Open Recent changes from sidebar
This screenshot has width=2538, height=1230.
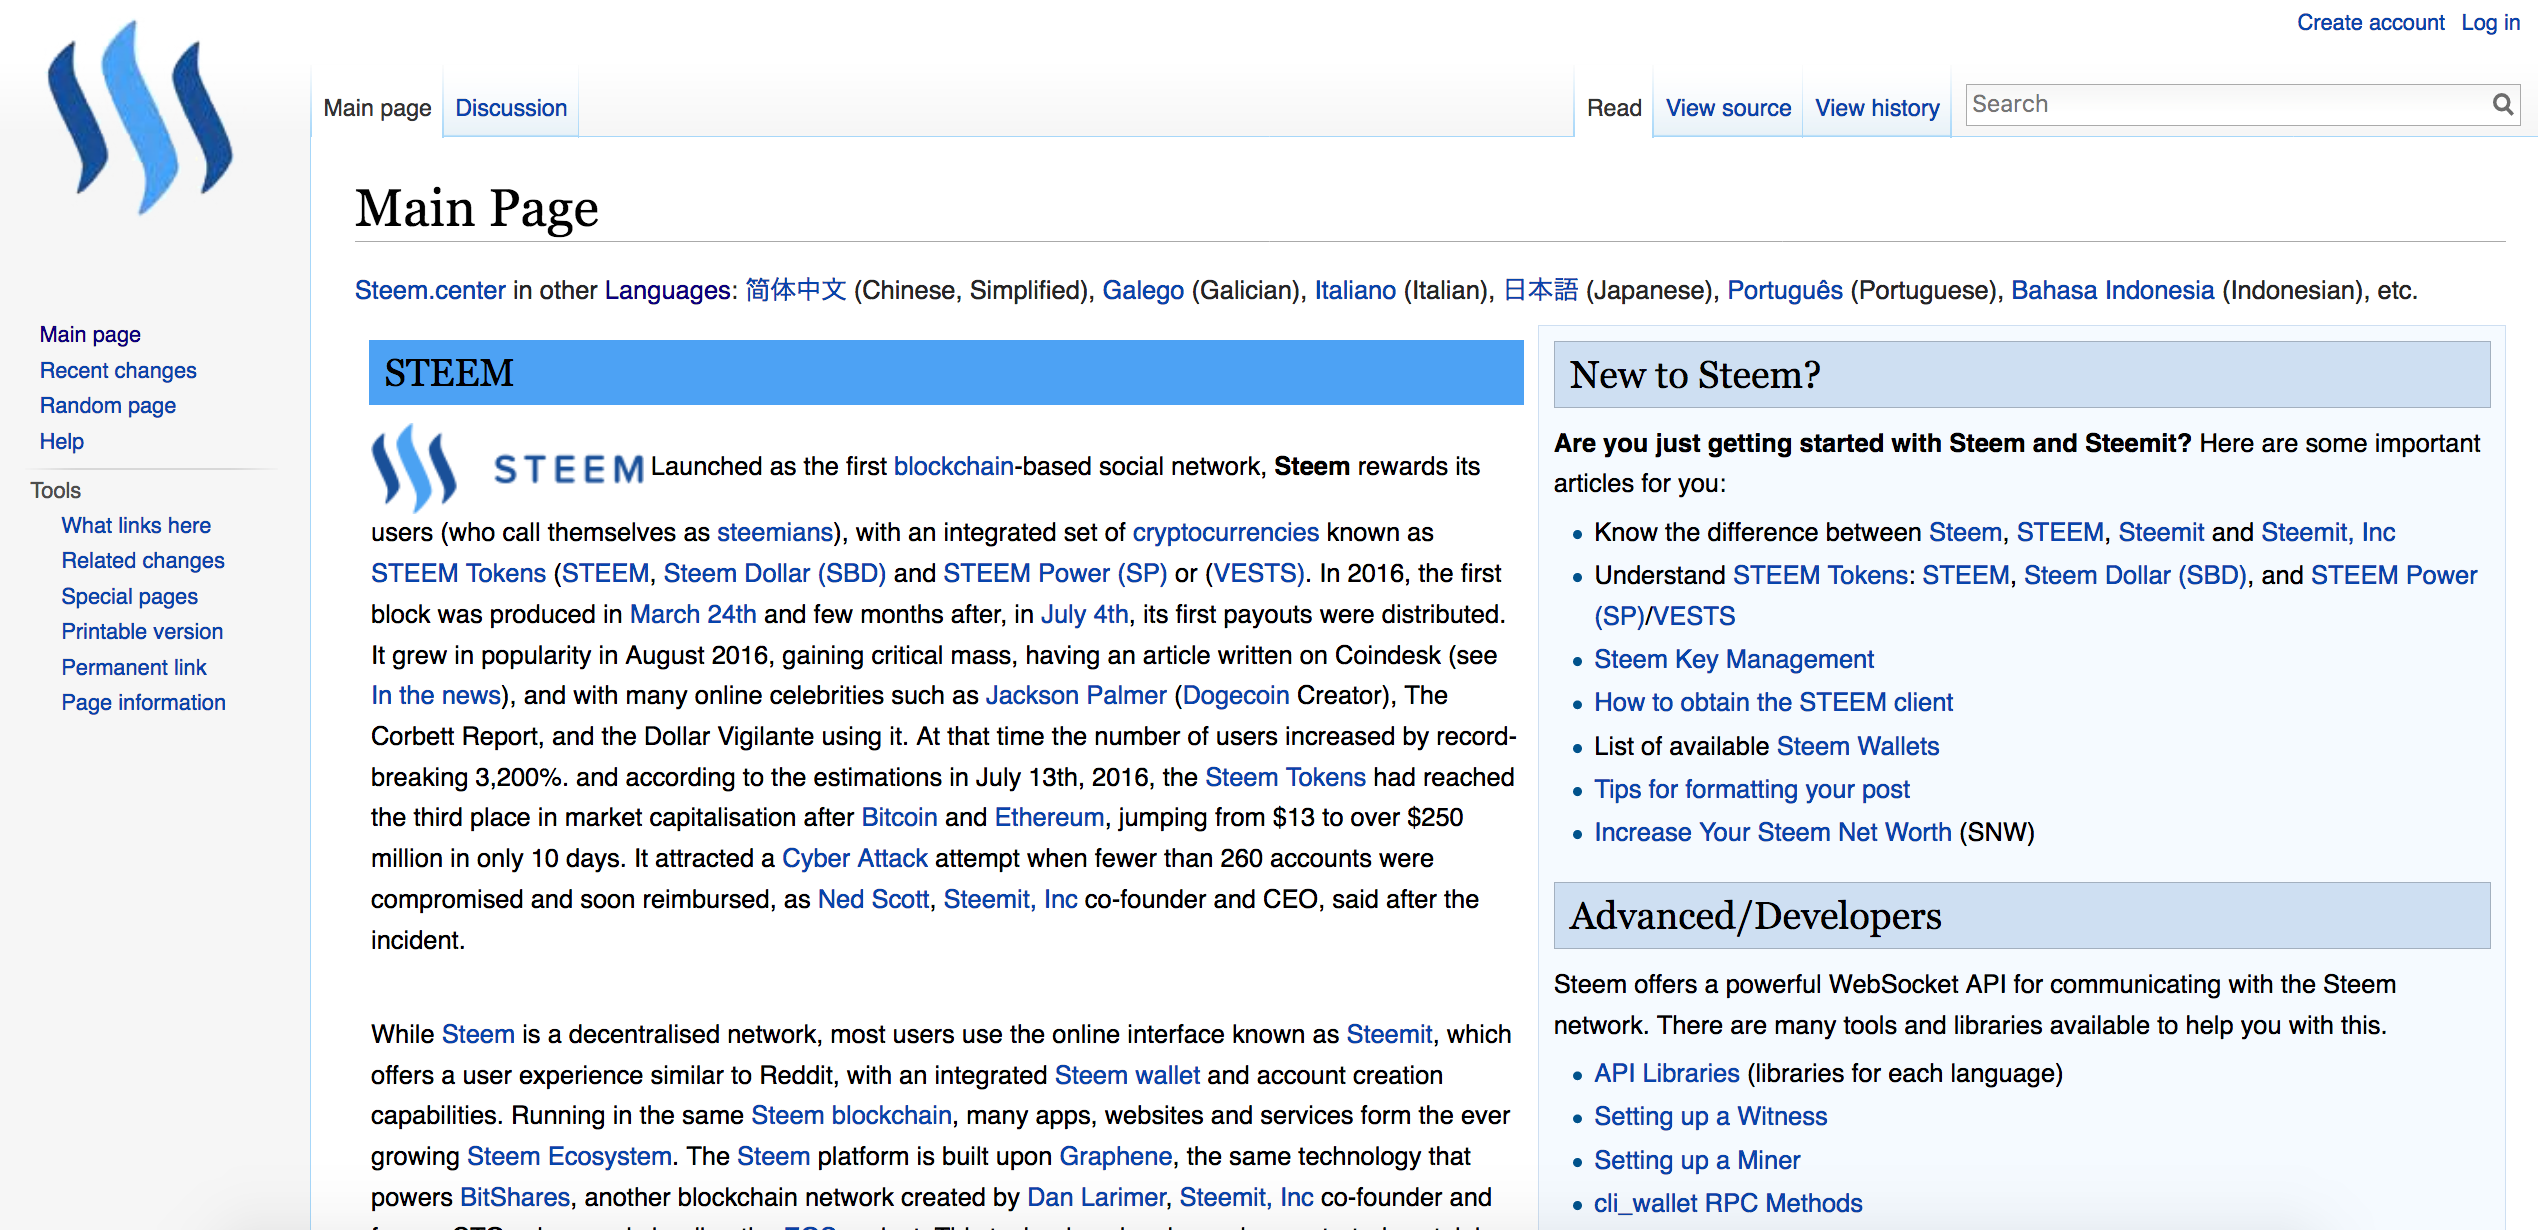coord(118,370)
